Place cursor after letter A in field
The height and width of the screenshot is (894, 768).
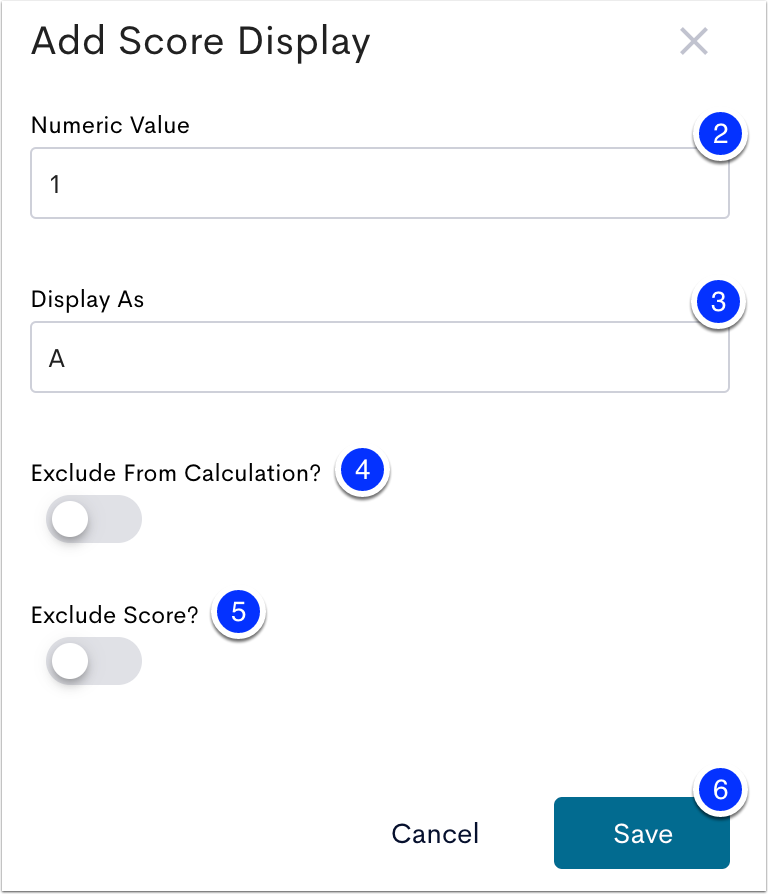point(67,358)
